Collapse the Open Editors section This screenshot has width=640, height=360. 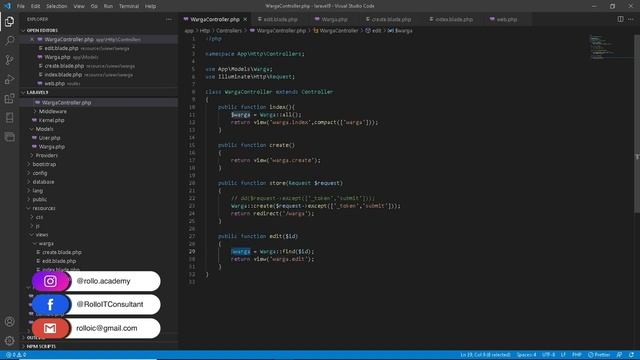pyautogui.click(x=42, y=31)
